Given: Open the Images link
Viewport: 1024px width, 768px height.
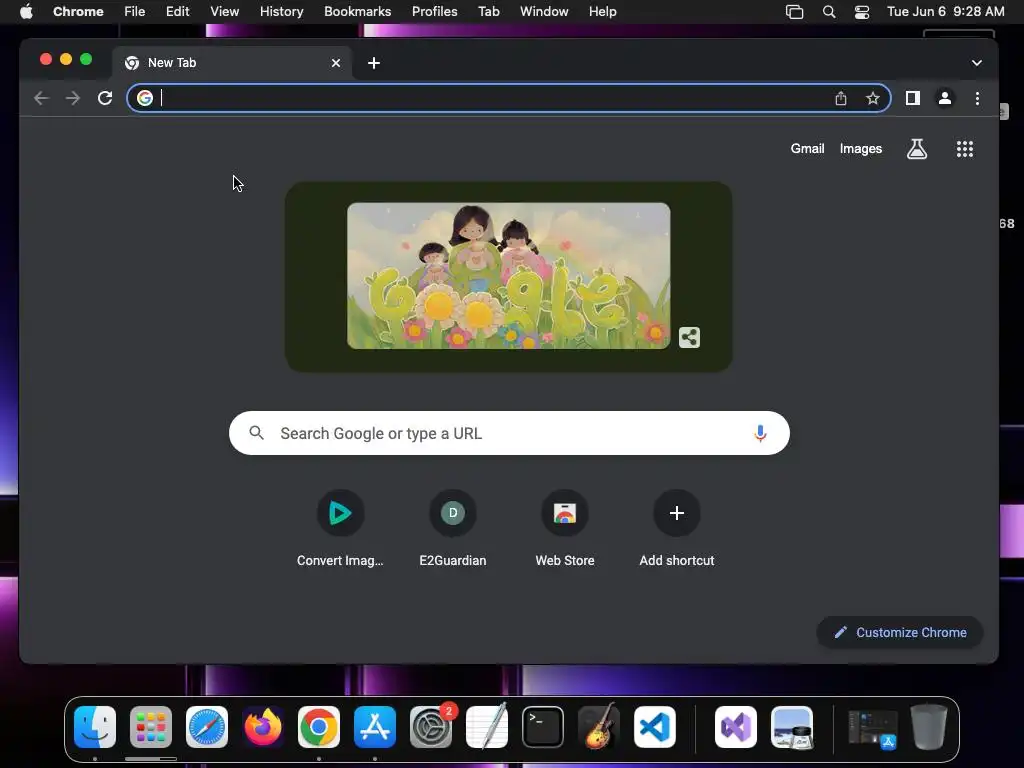Looking at the screenshot, I should coord(861,148).
